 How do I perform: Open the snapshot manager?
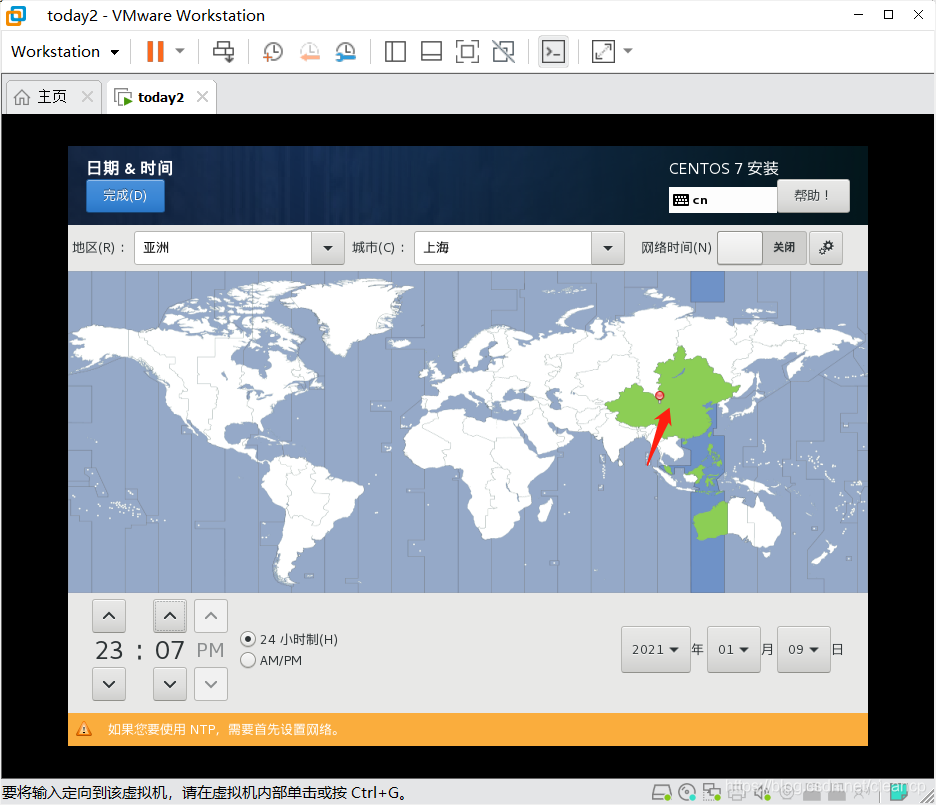point(346,51)
